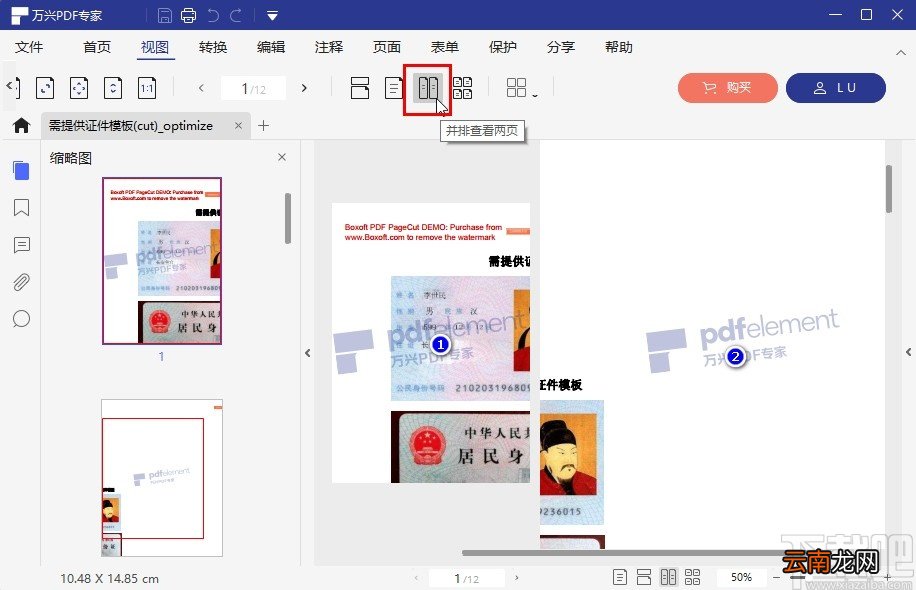The image size is (916, 590).
Task: Click the document vertical scrollbar
Action: coord(889,189)
